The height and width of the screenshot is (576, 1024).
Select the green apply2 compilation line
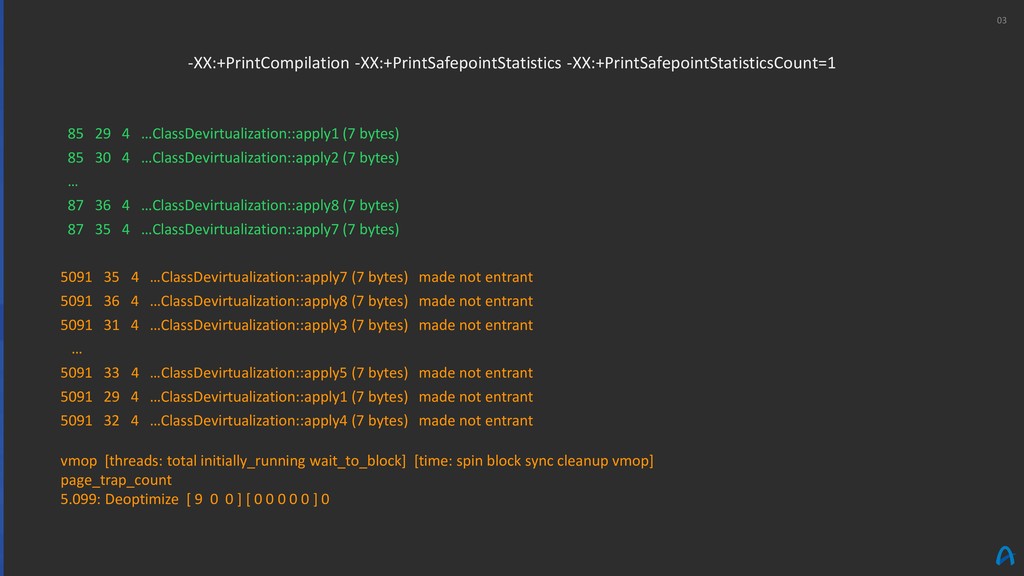(233, 158)
